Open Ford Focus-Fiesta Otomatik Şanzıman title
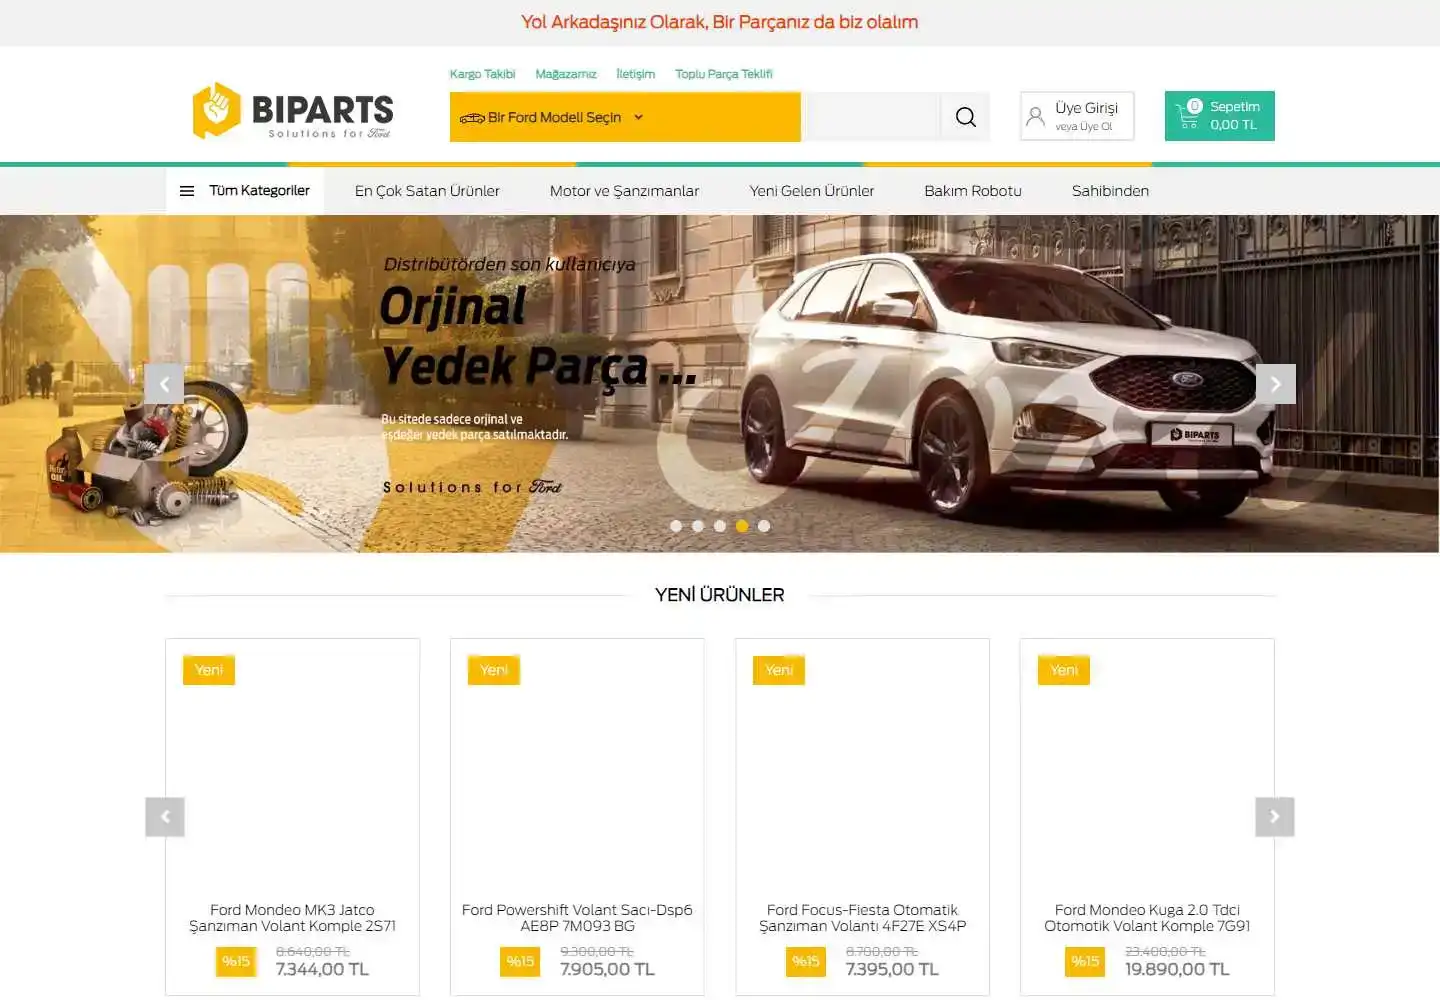 (862, 918)
